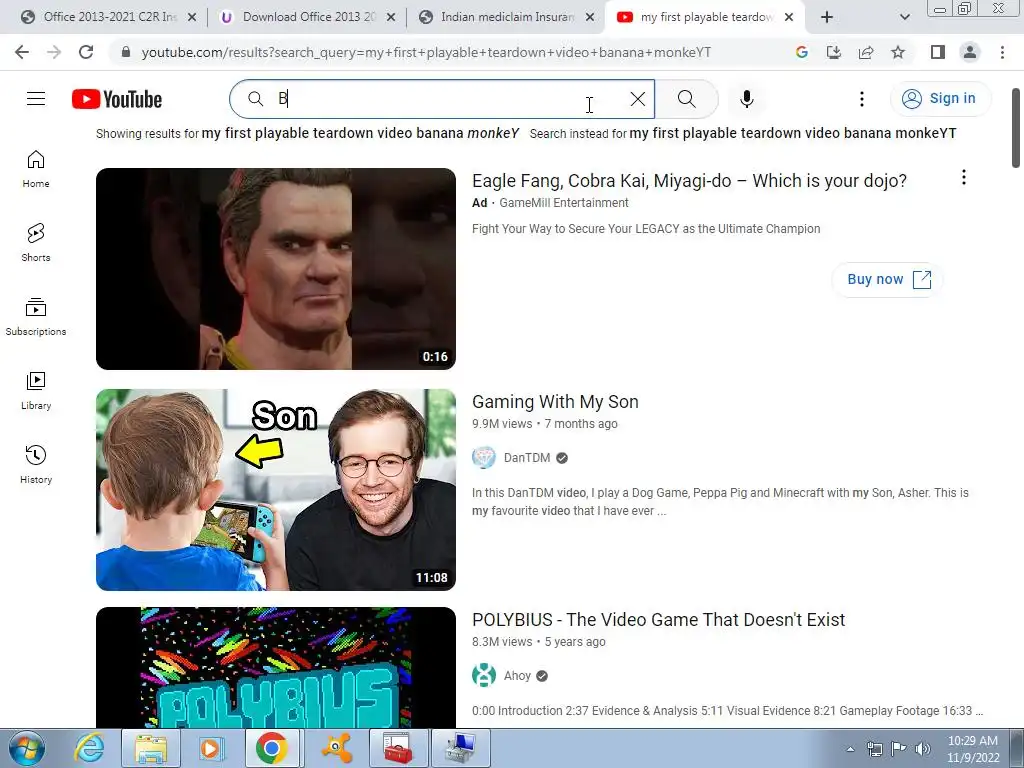The height and width of the screenshot is (768, 1024).
Task: Close the Office 2013-2021 C2R tab
Action: coord(192,17)
